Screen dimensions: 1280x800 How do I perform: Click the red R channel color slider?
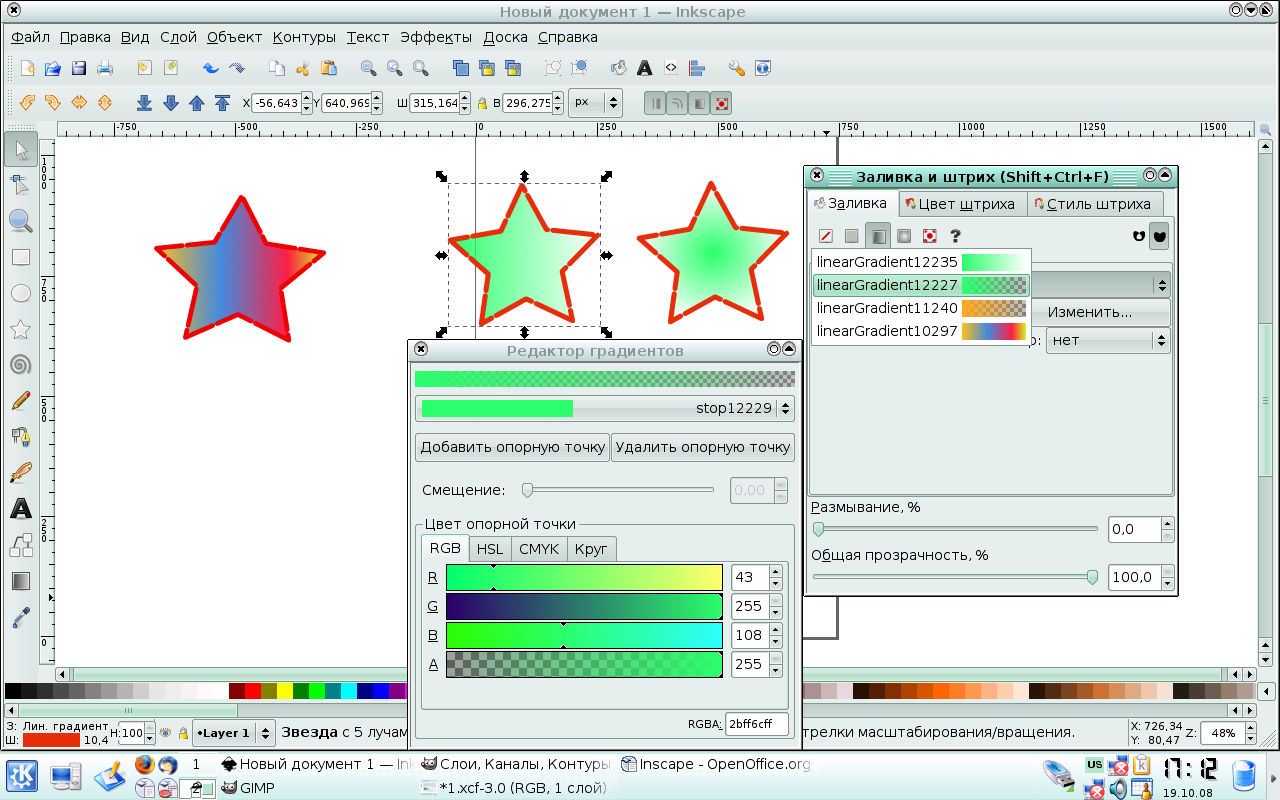(x=584, y=577)
